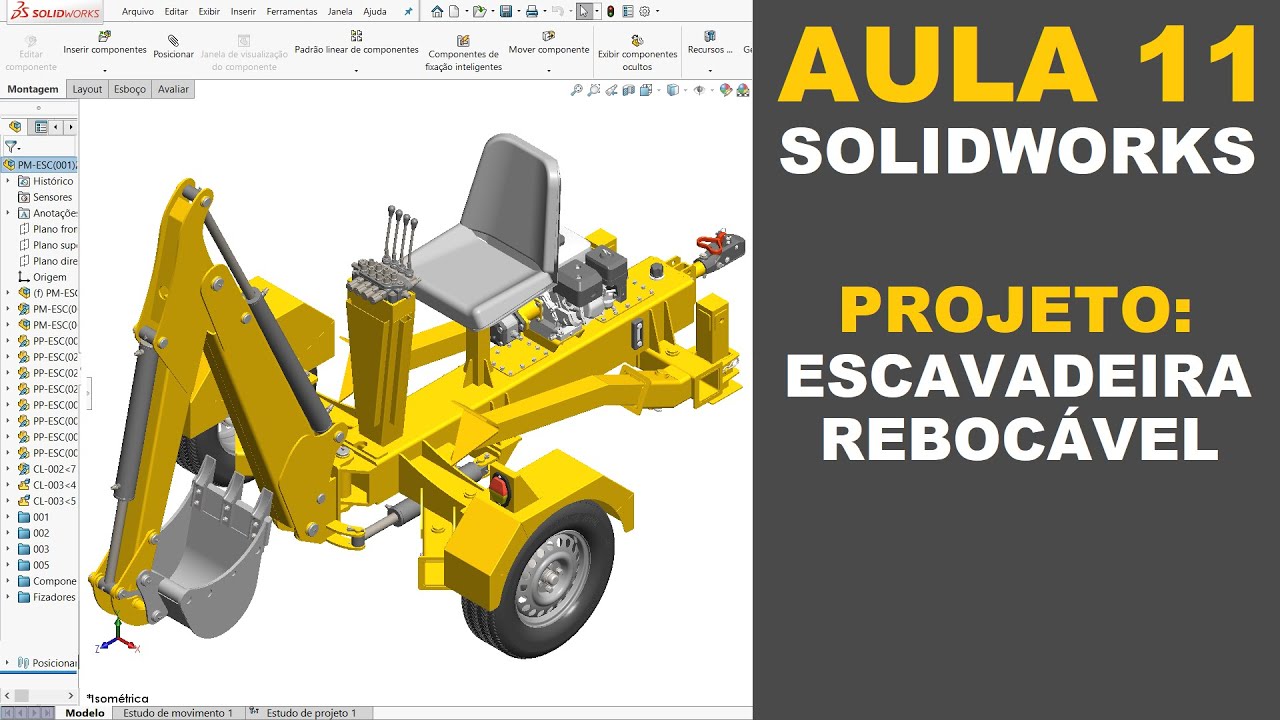The height and width of the screenshot is (720, 1280).
Task: Select the CL-002 component in tree
Action: tap(47, 469)
